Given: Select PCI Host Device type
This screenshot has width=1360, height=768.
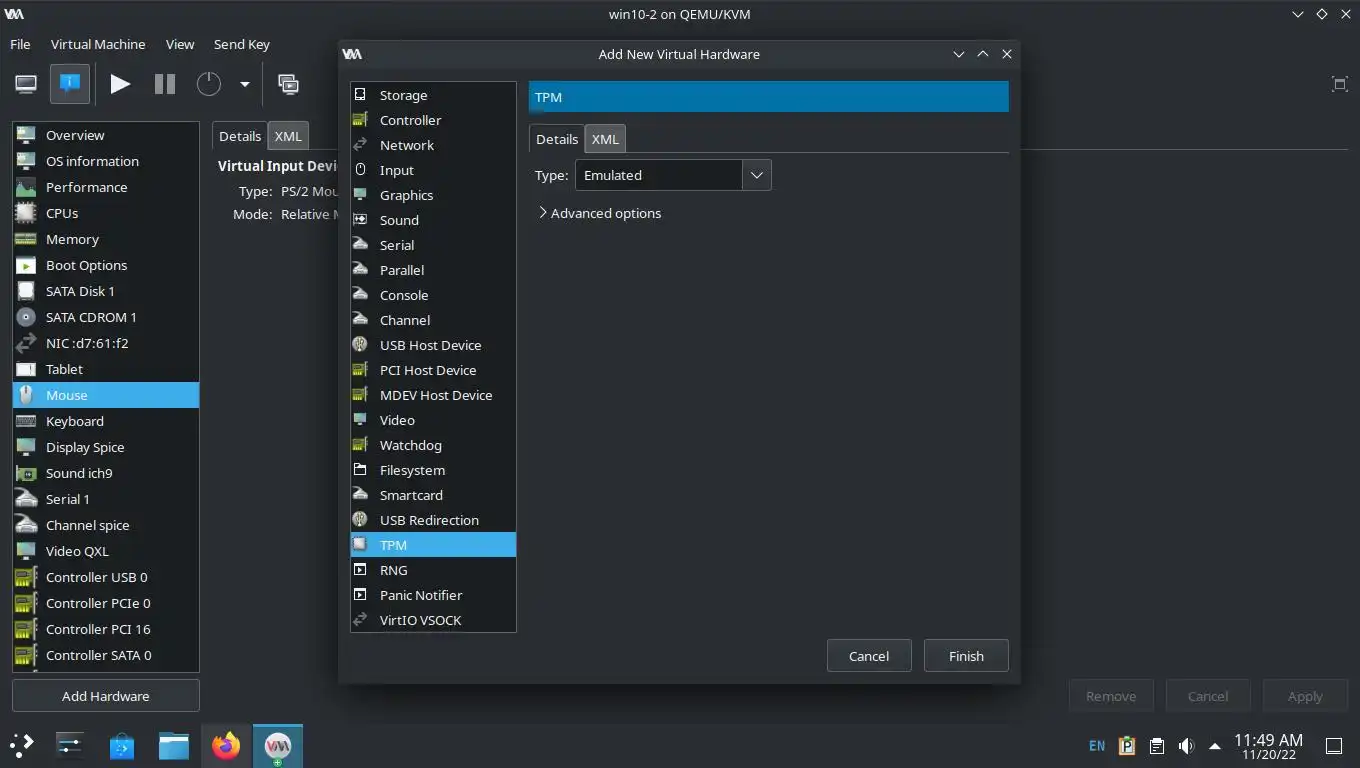Looking at the screenshot, I should click(x=433, y=370).
